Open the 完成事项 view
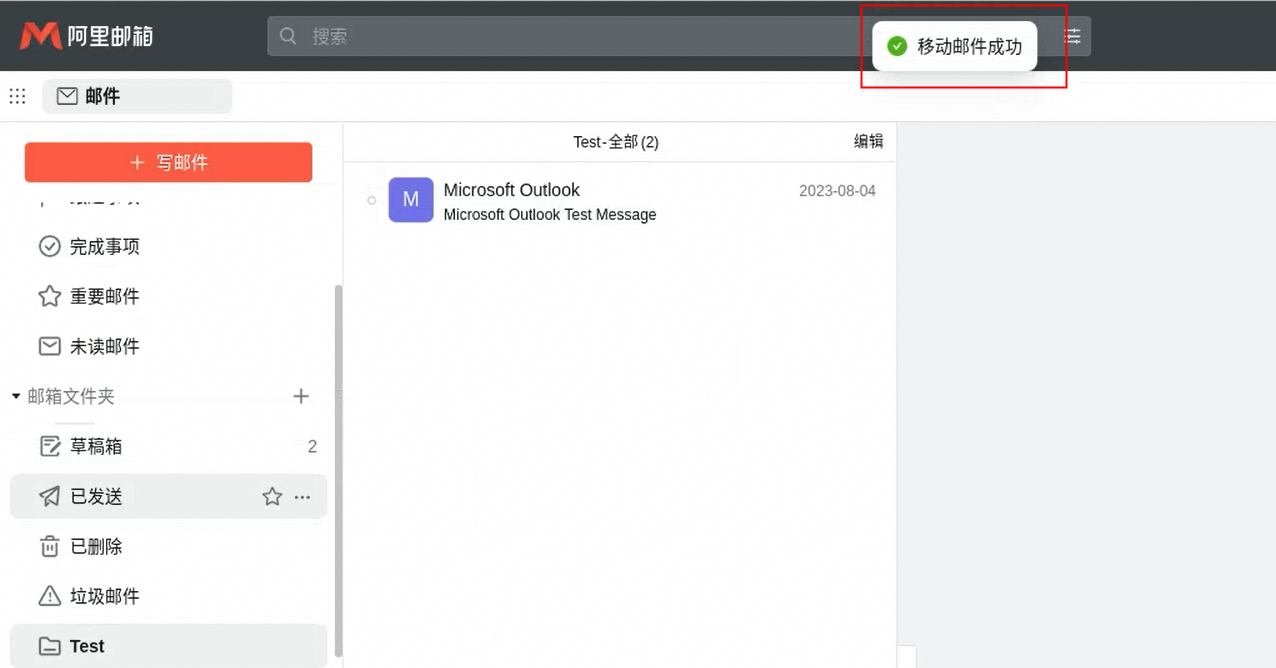1276x668 pixels. [104, 247]
